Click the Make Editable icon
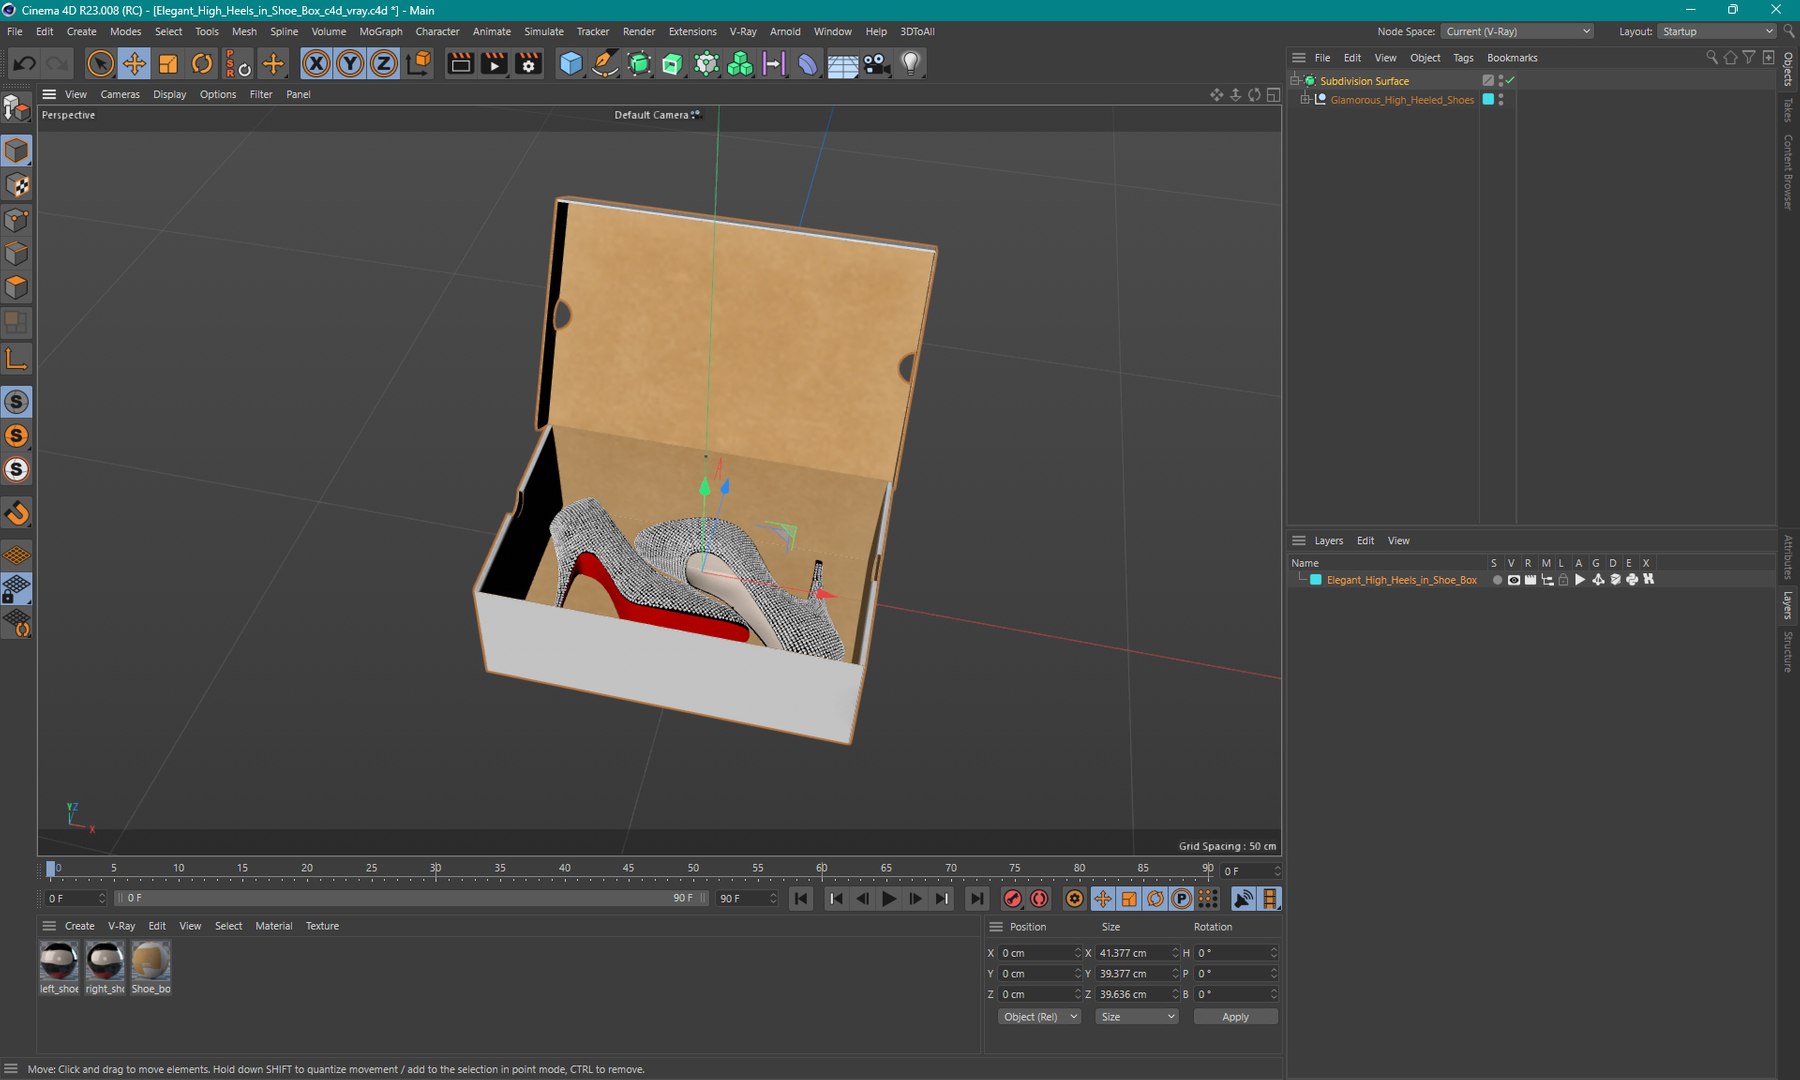This screenshot has height=1080, width=1800. click(17, 107)
